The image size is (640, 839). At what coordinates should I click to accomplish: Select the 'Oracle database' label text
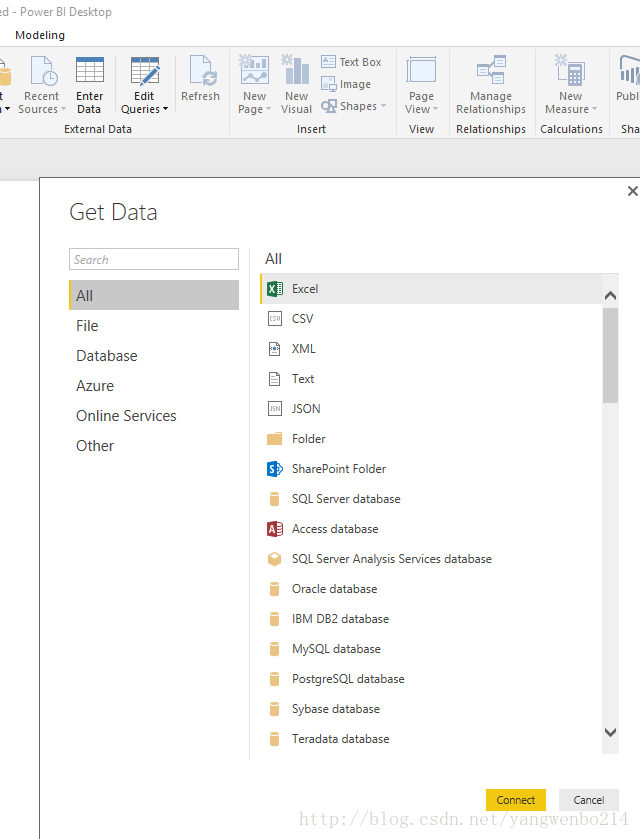334,589
